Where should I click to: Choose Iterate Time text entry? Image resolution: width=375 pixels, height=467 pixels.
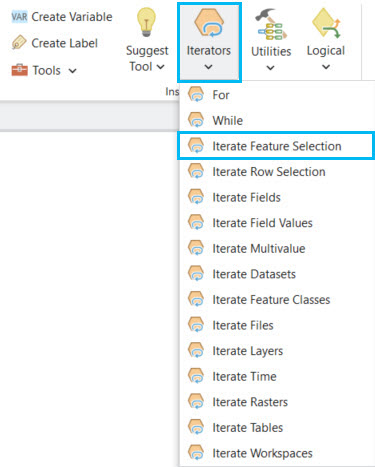[x=245, y=377]
